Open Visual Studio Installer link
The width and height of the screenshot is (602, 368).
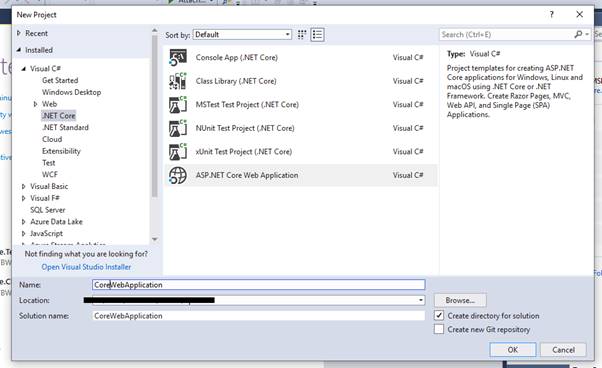[86, 267]
